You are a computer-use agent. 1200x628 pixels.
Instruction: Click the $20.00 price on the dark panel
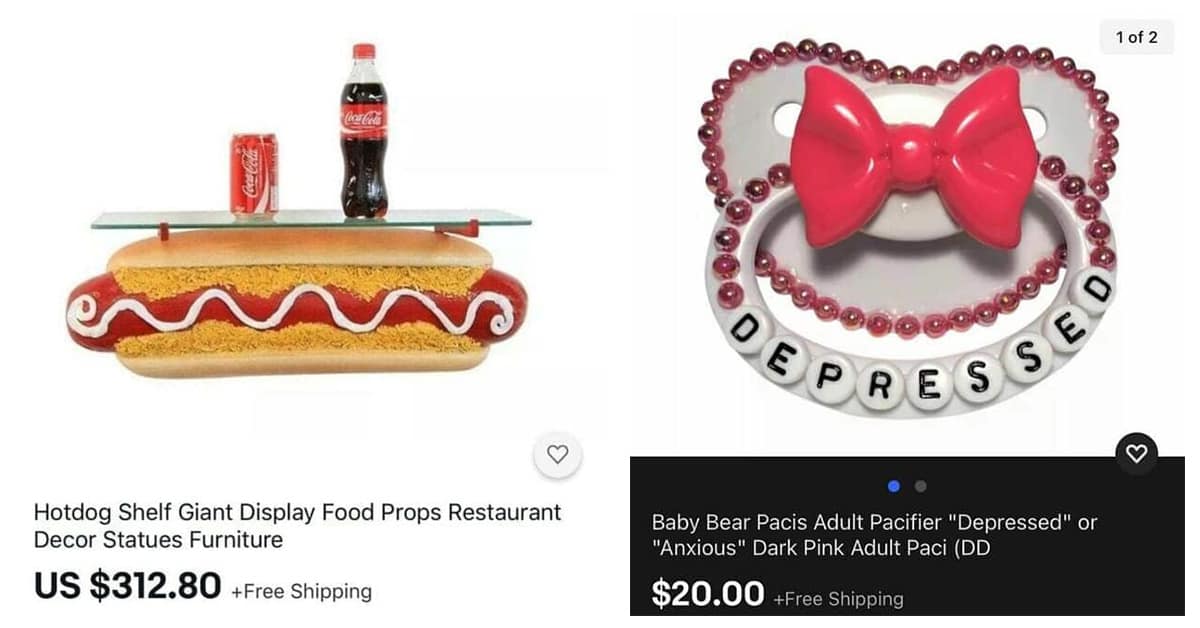point(708,594)
